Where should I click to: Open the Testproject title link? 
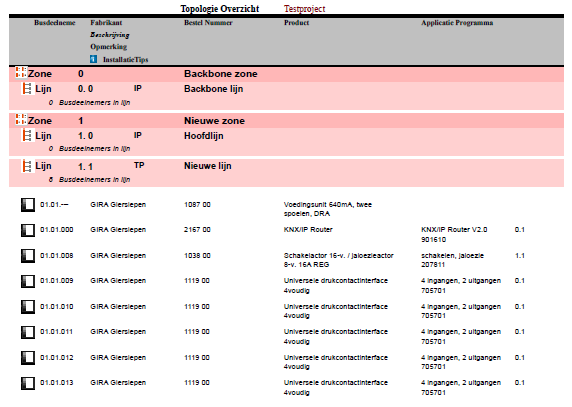pyautogui.click(x=305, y=9)
